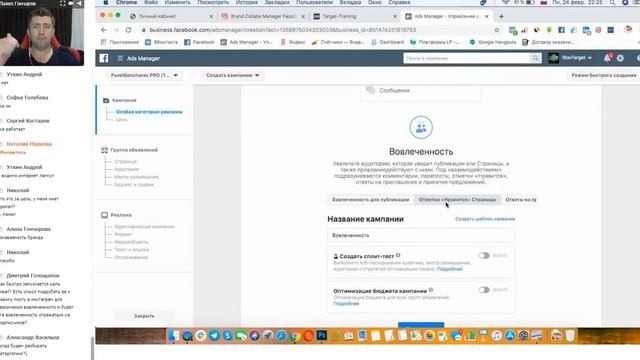Open Google Chrome from the Dock

[x=295, y=336]
